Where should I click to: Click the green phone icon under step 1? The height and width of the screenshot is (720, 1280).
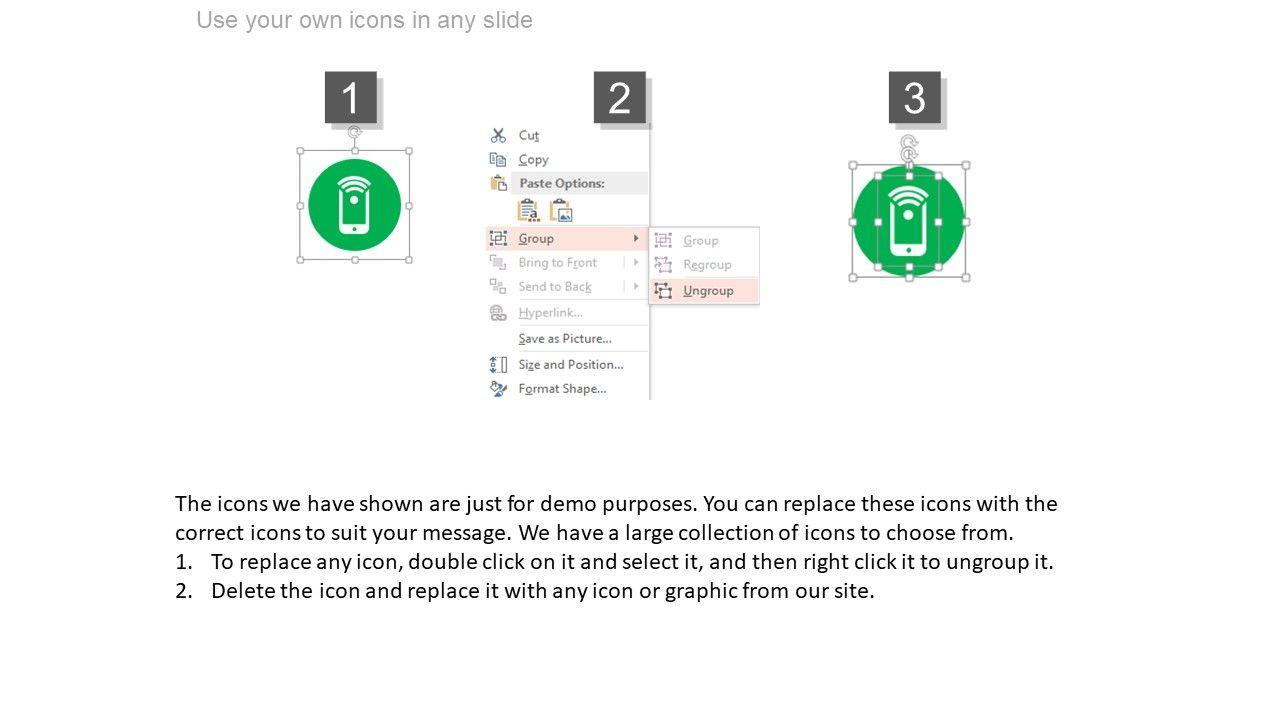(355, 205)
